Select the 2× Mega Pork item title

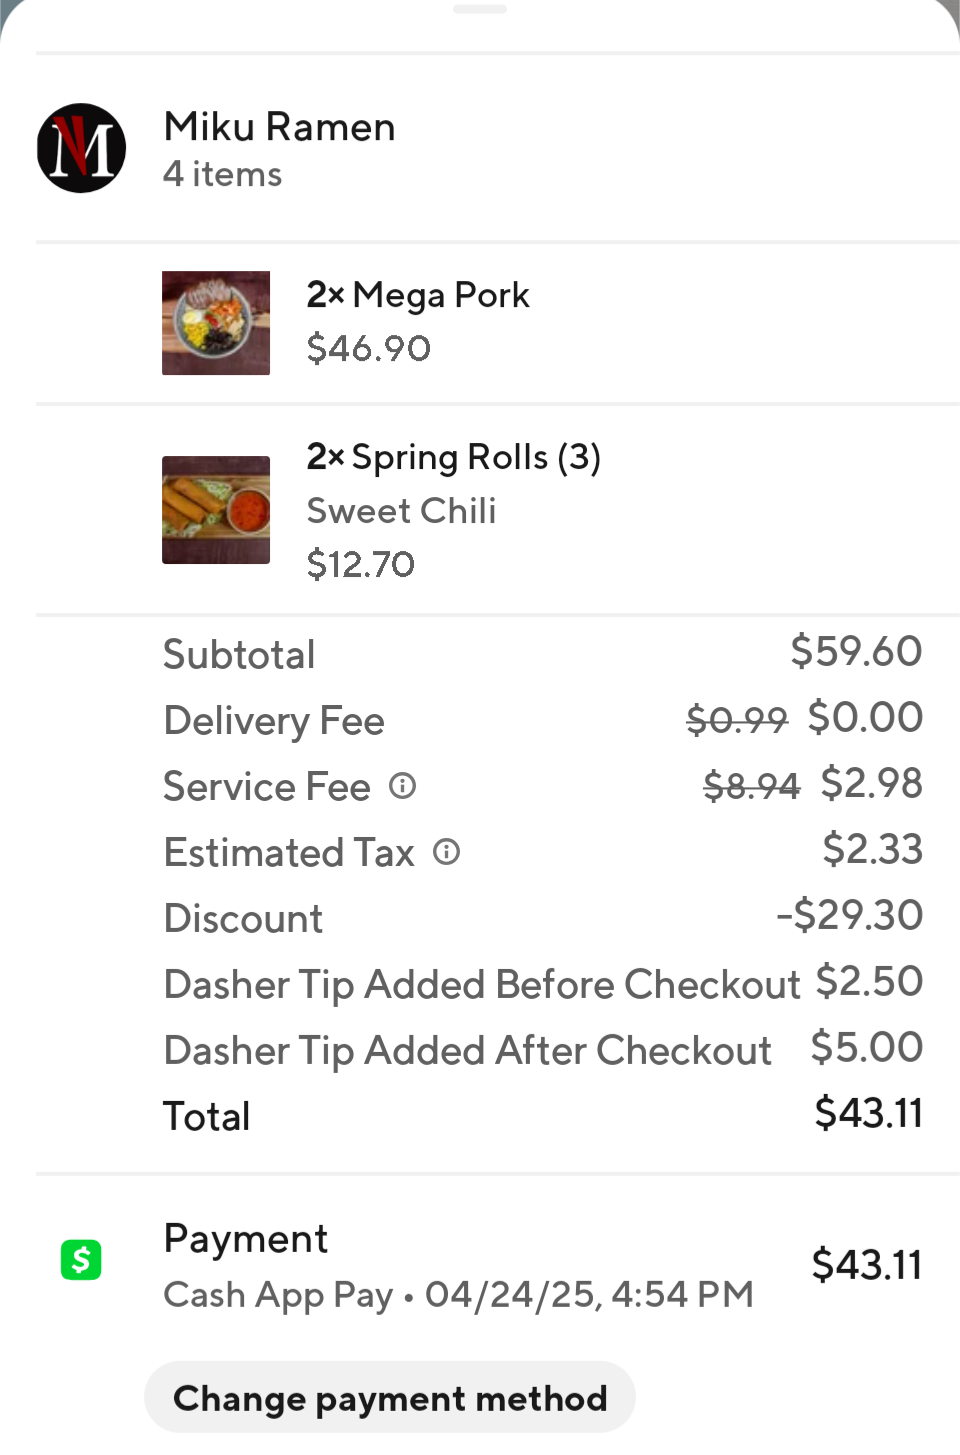point(418,295)
